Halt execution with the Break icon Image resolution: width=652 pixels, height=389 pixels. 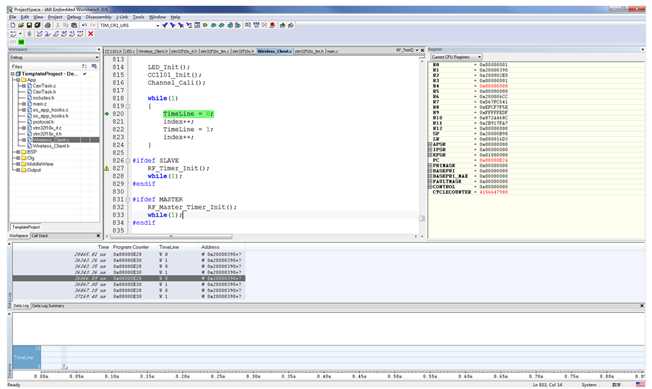point(29,34)
